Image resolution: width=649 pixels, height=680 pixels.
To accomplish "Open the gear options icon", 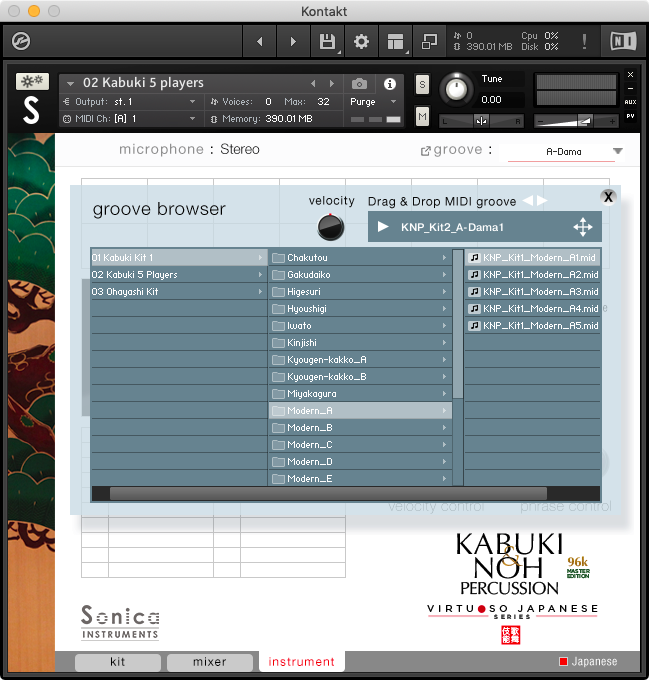I will [361, 42].
